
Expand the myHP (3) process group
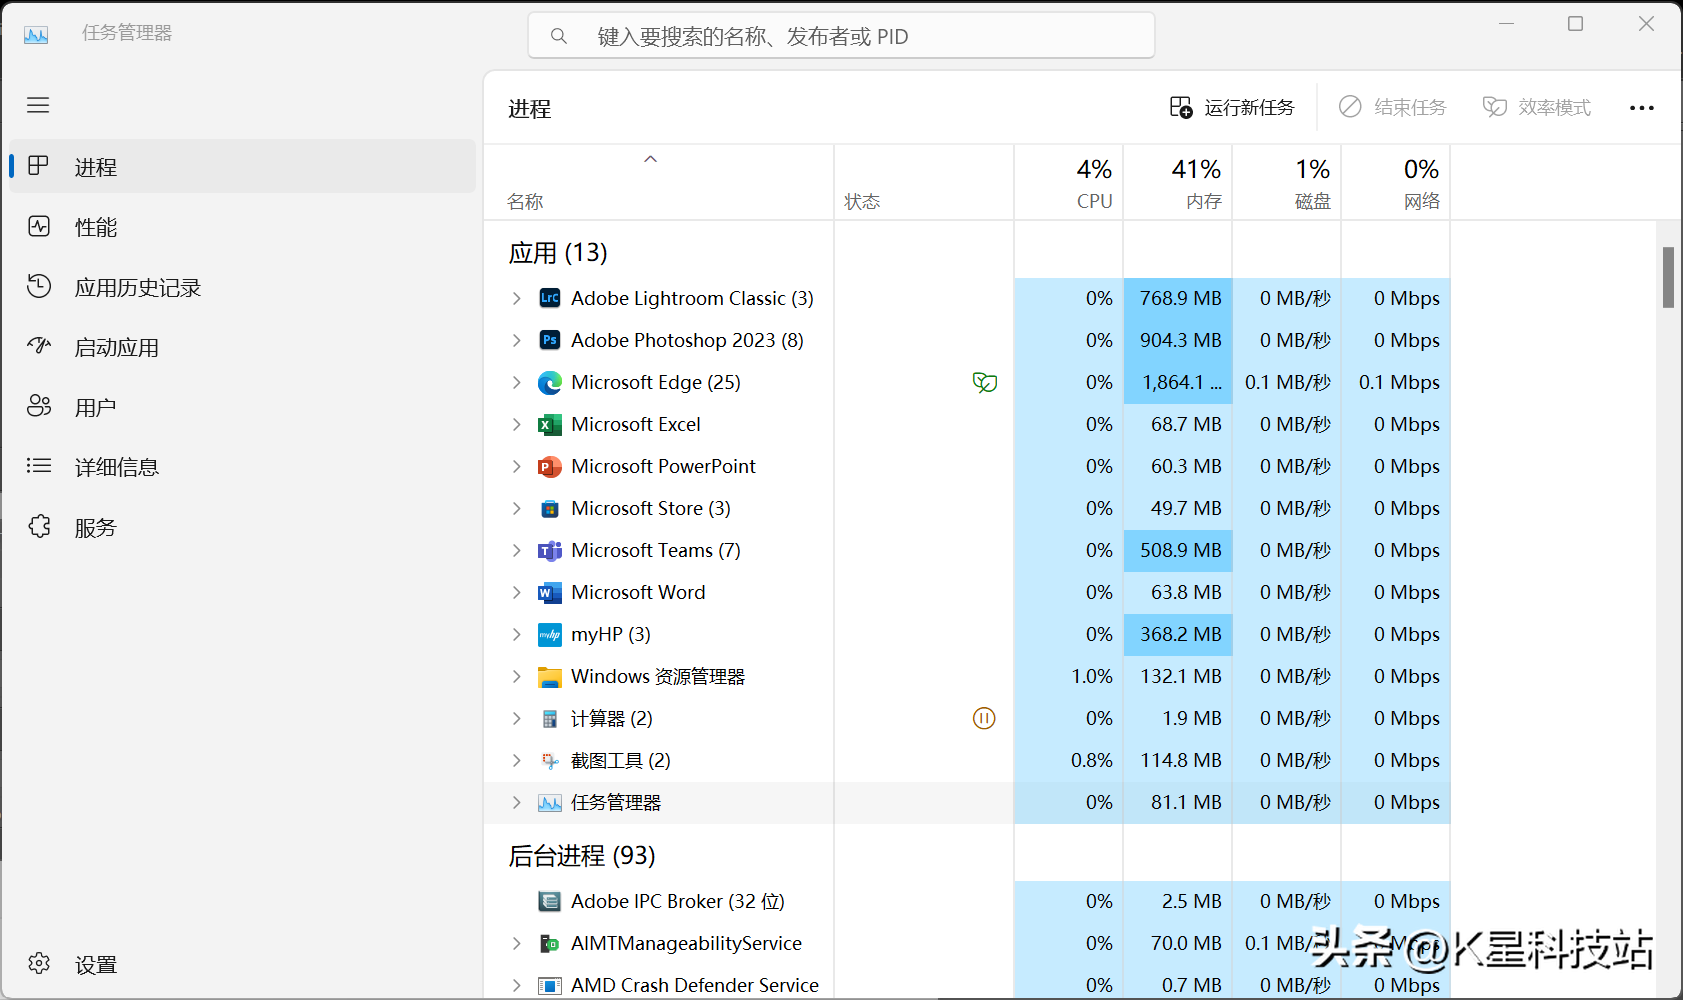516,635
